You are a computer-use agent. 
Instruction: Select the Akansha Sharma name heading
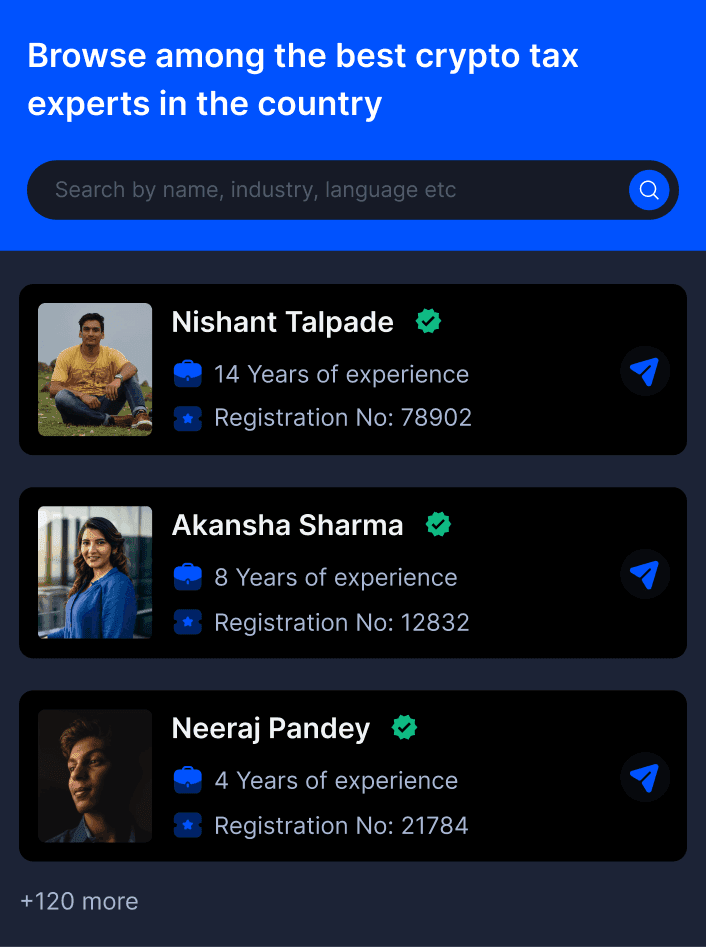287,525
